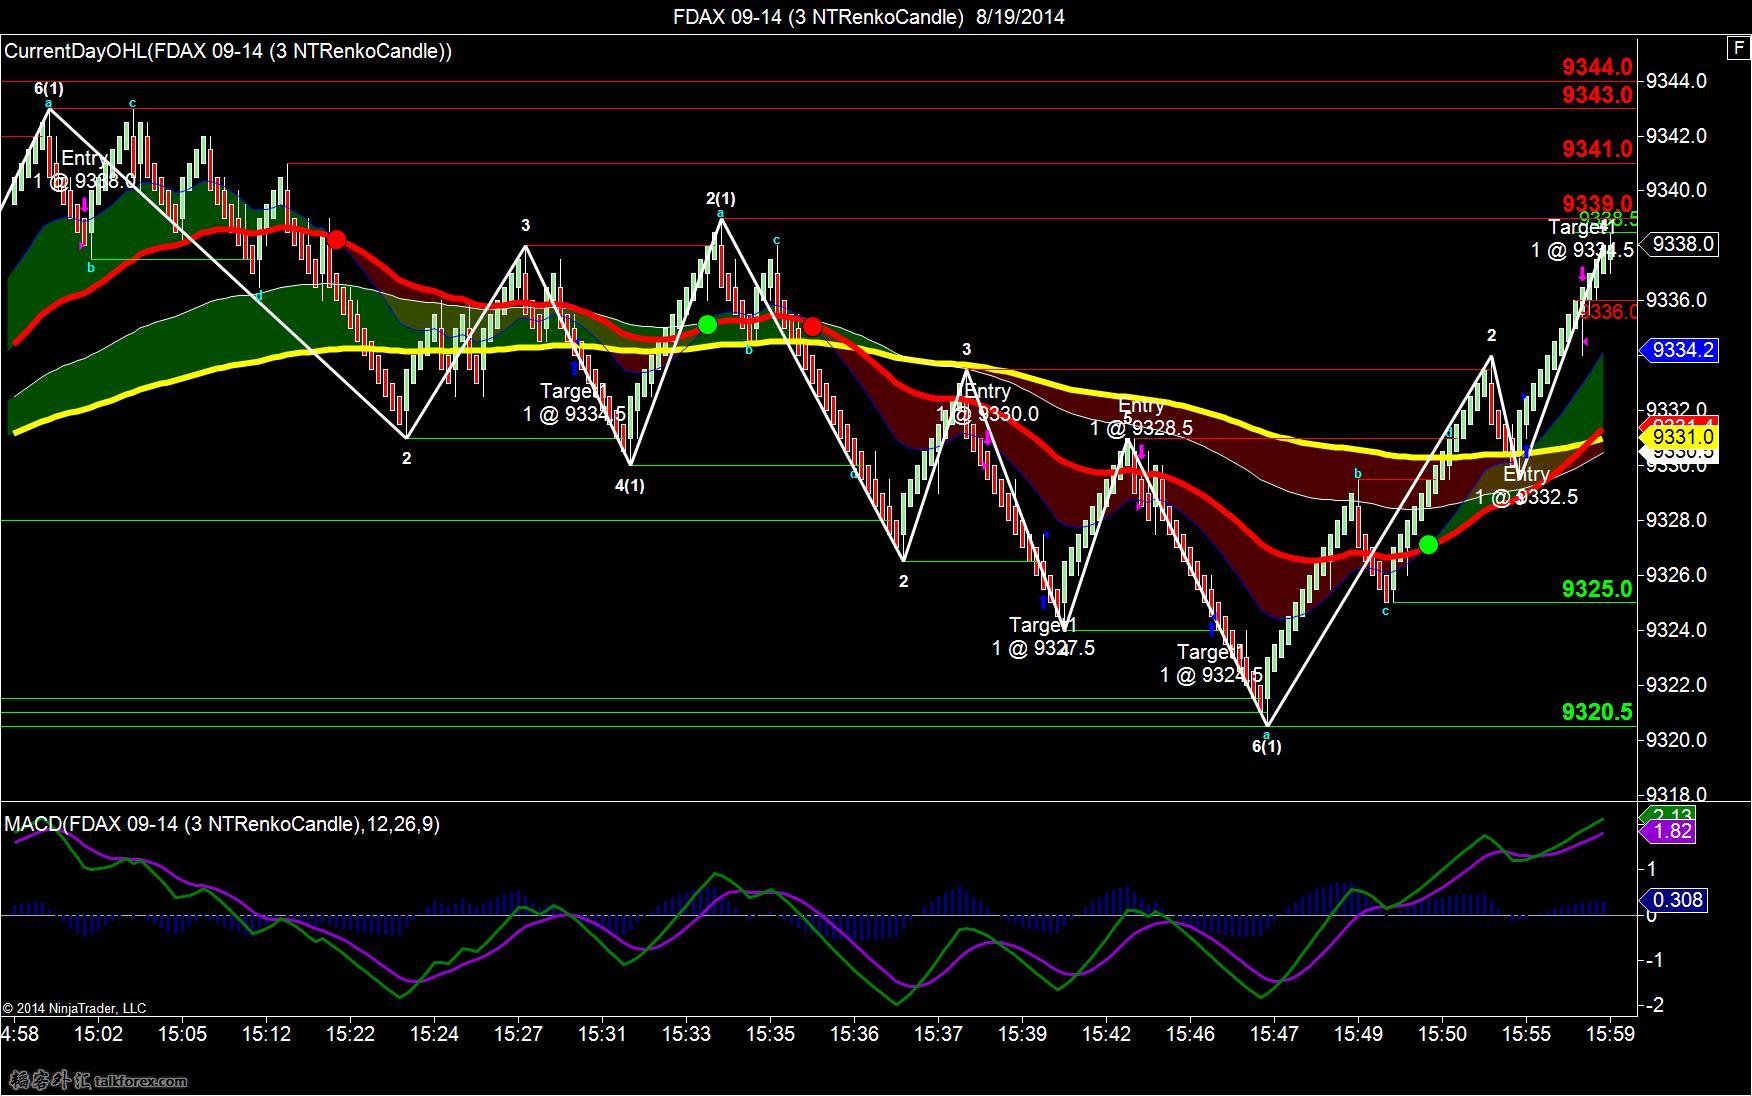Click the 9322.0 price axis label
The height and width of the screenshot is (1096, 1752).
pyautogui.click(x=1677, y=685)
